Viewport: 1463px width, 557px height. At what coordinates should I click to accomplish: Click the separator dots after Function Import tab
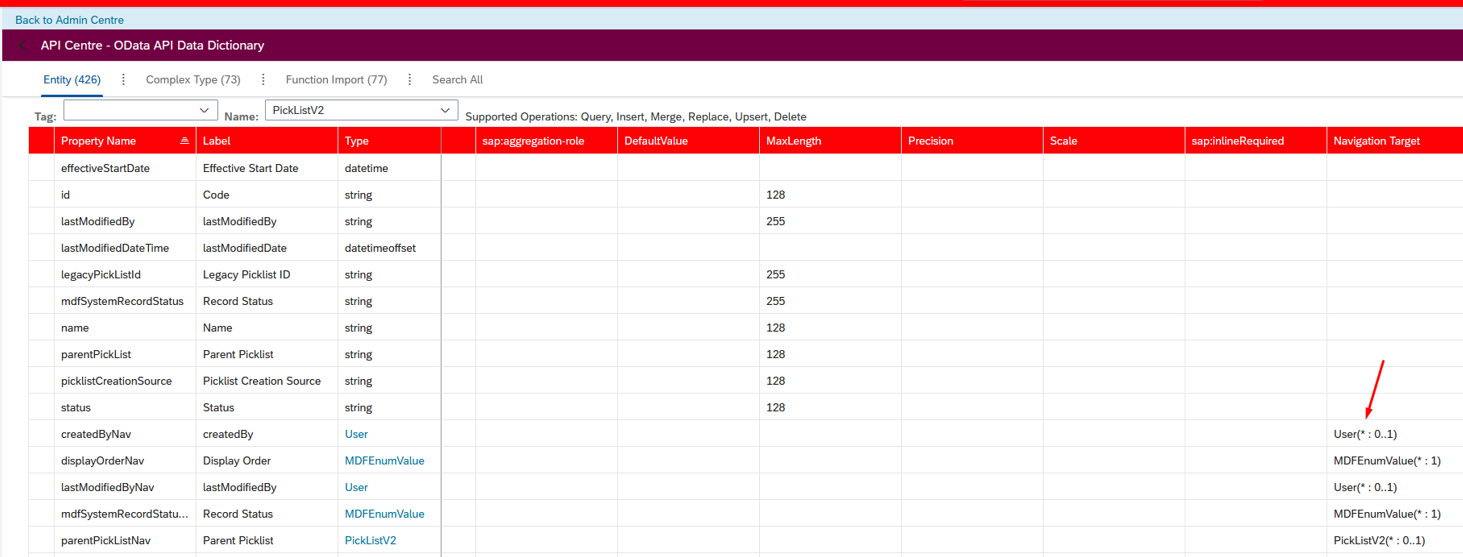(x=409, y=80)
